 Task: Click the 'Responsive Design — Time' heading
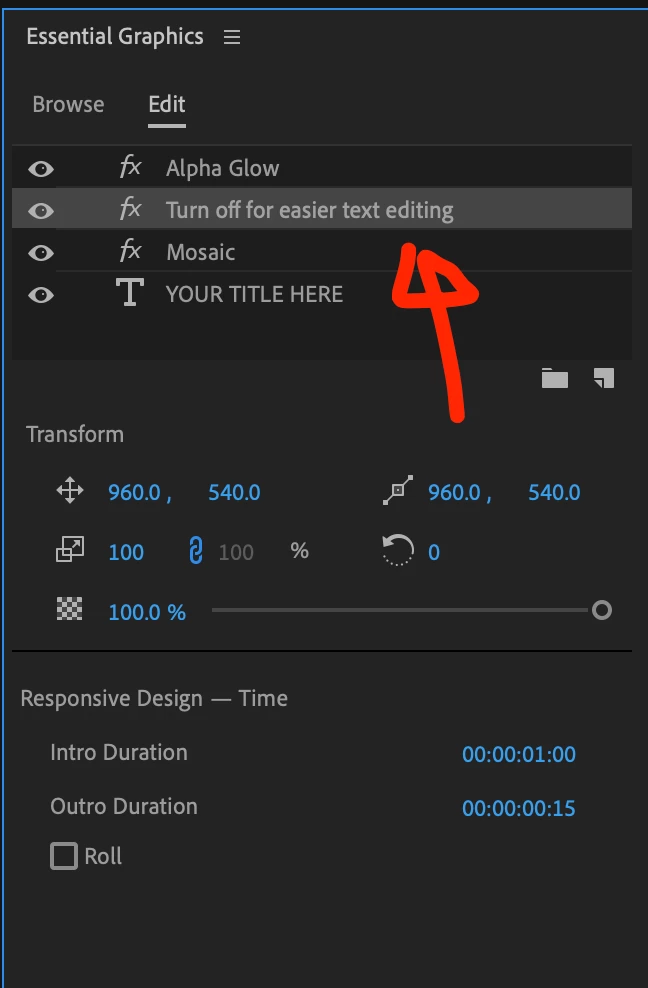[154, 699]
